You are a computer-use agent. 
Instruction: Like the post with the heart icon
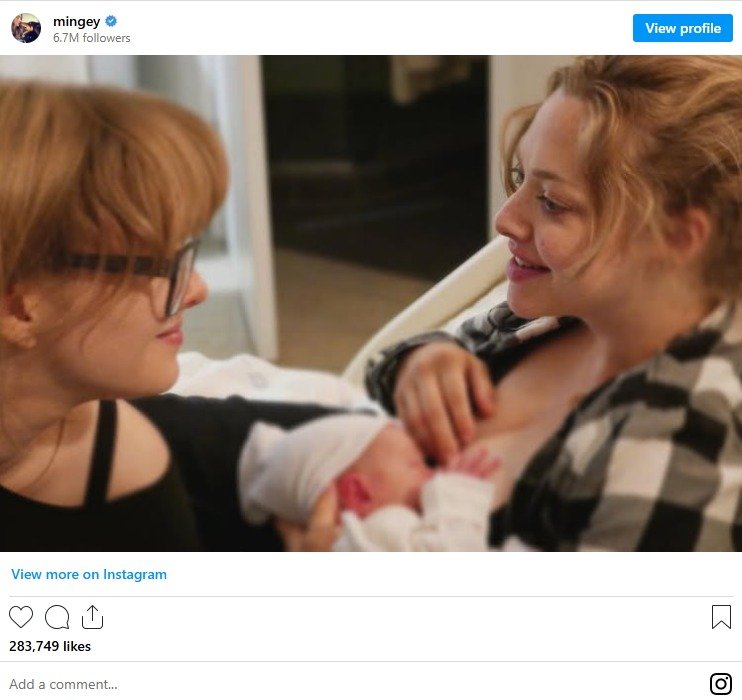21,617
